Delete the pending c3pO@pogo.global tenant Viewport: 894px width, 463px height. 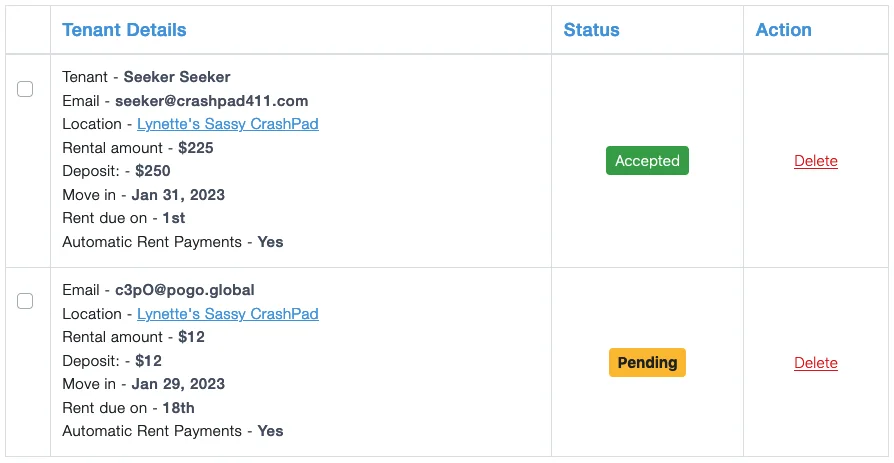click(x=816, y=363)
